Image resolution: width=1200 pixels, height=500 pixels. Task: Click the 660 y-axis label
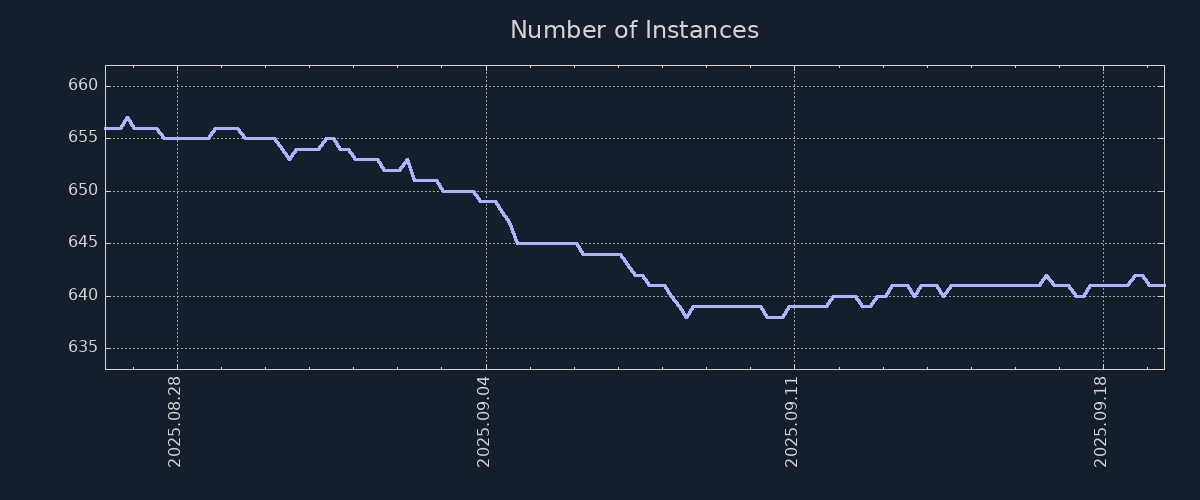[84, 86]
